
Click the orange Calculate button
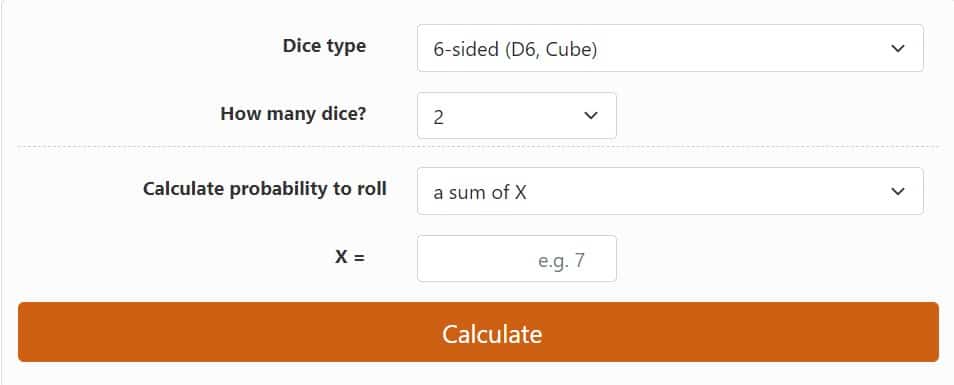click(478, 332)
